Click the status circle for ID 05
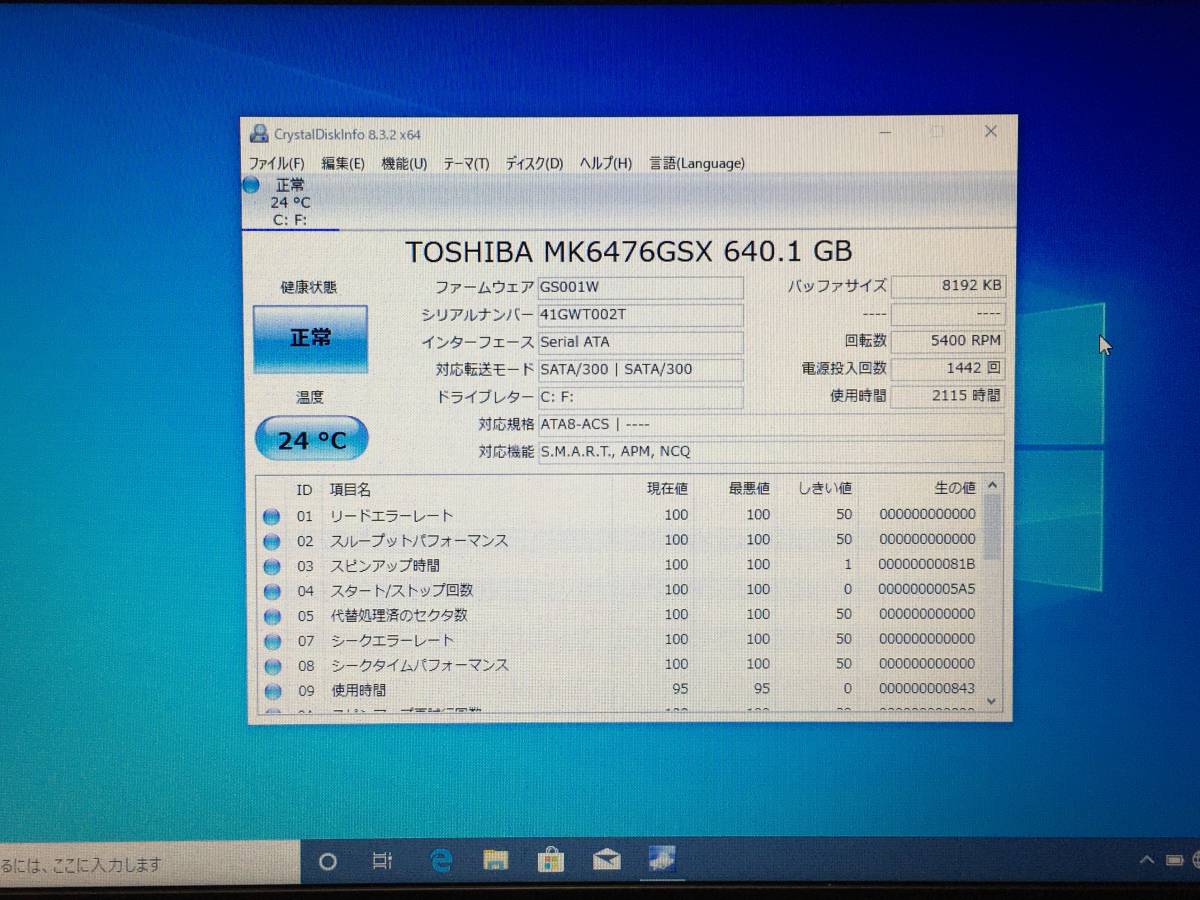1200x900 pixels. pyautogui.click(x=271, y=617)
